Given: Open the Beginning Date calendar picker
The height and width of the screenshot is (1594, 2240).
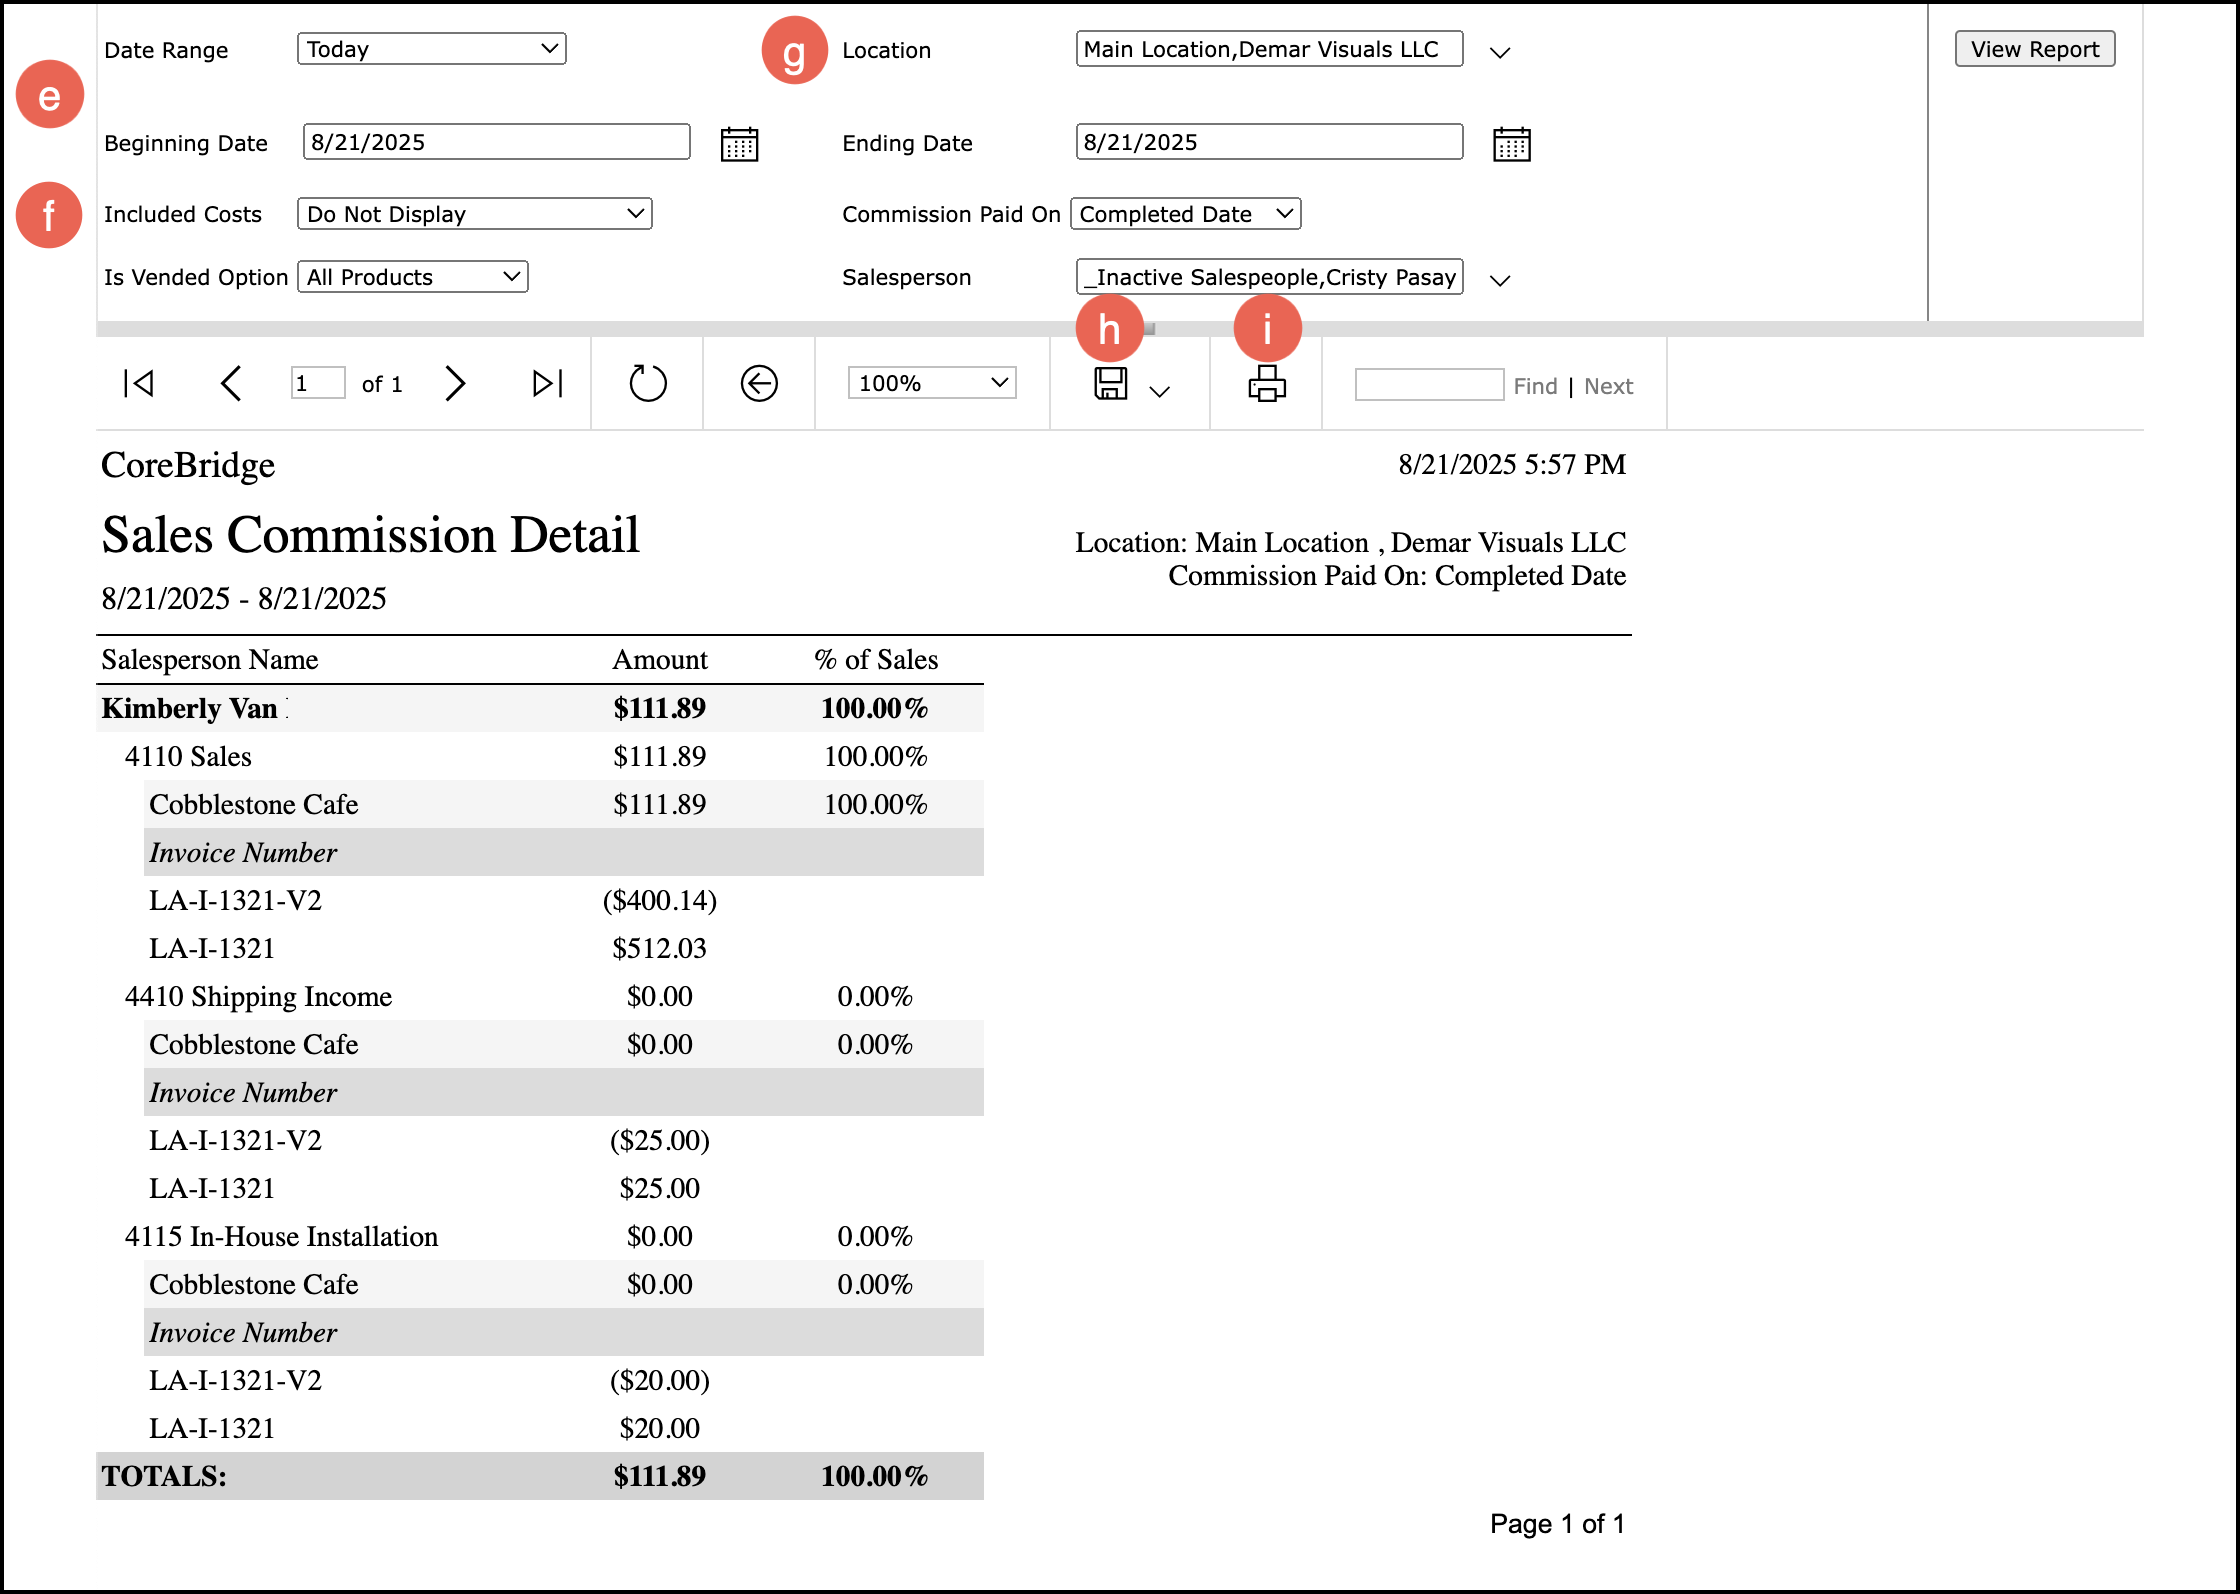Looking at the screenshot, I should 739,144.
